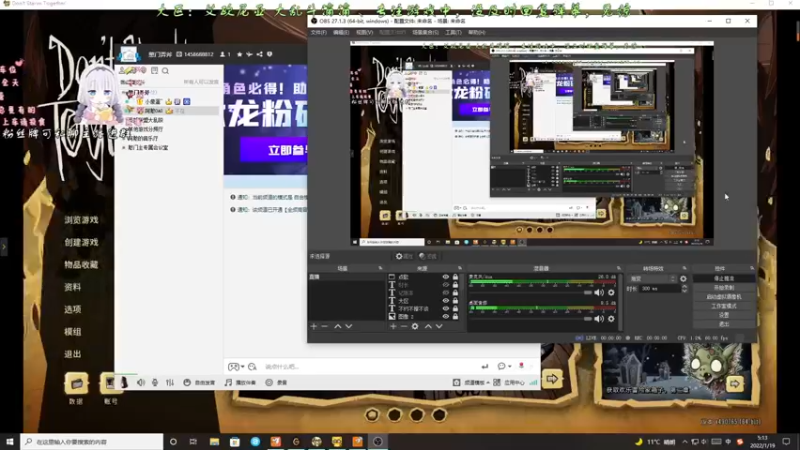
Task: Increase transition duration with the up spinner arrow
Action: click(684, 287)
